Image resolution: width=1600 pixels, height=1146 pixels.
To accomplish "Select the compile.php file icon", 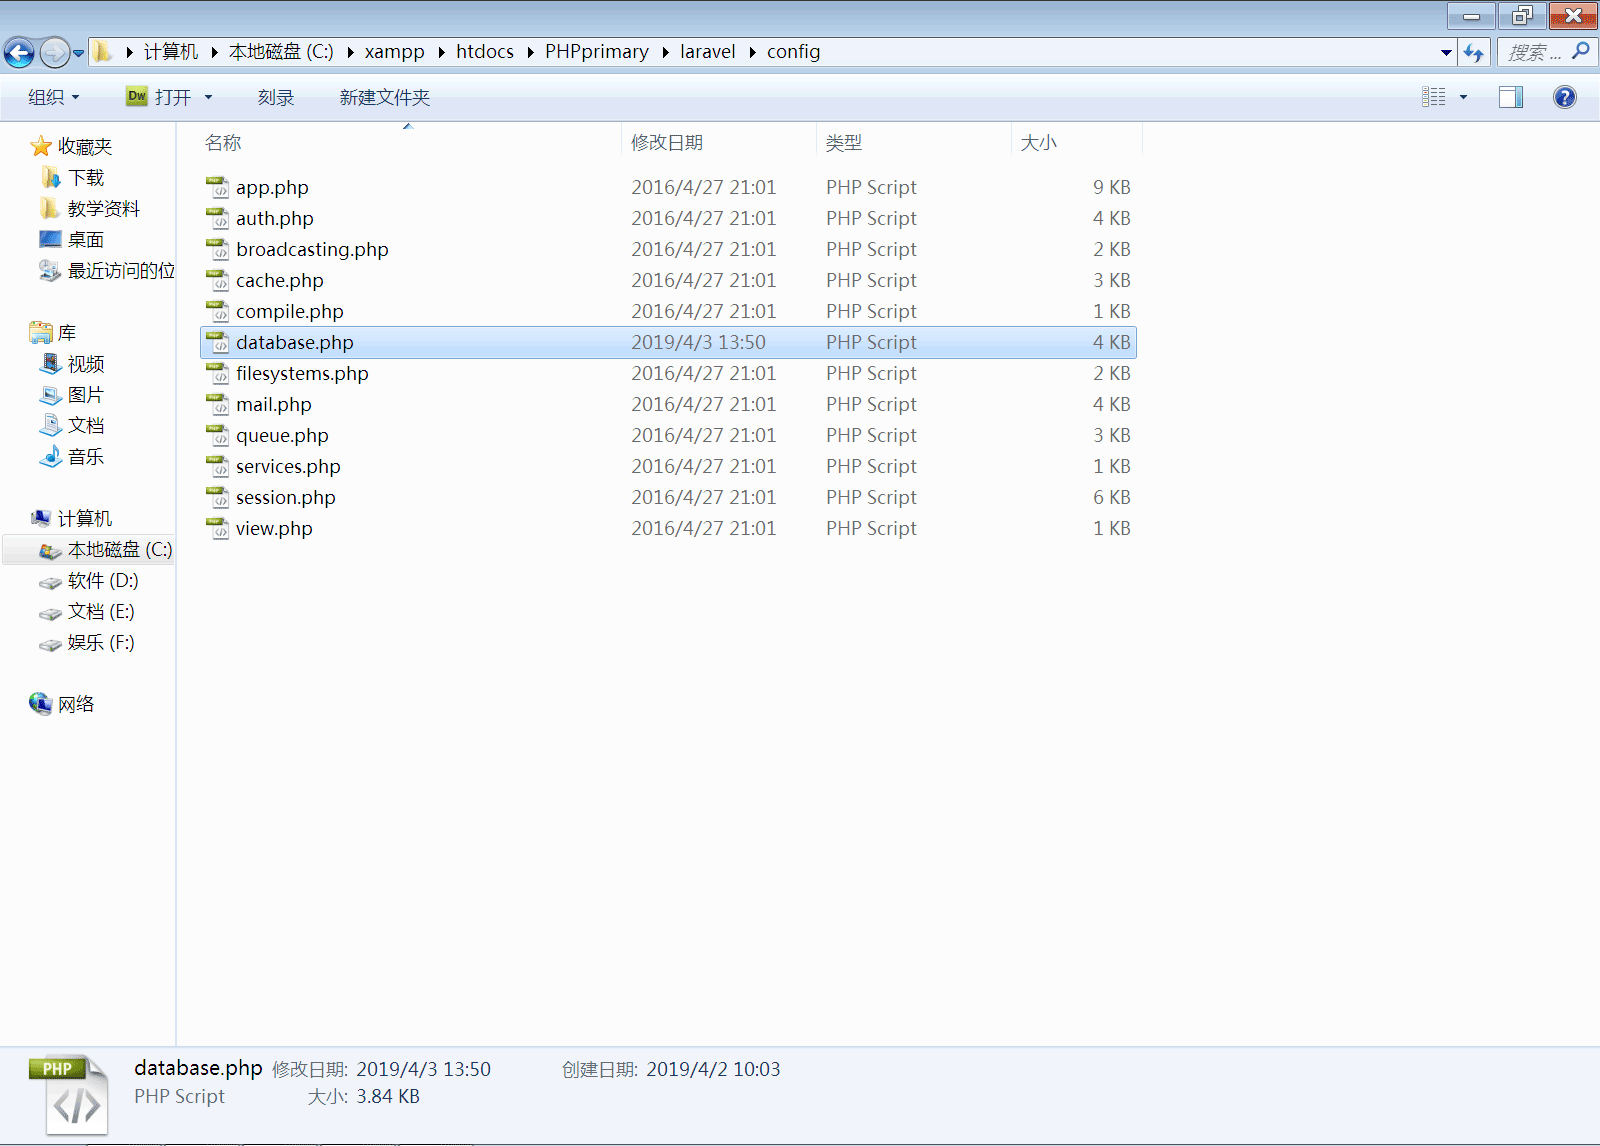I will coord(218,312).
